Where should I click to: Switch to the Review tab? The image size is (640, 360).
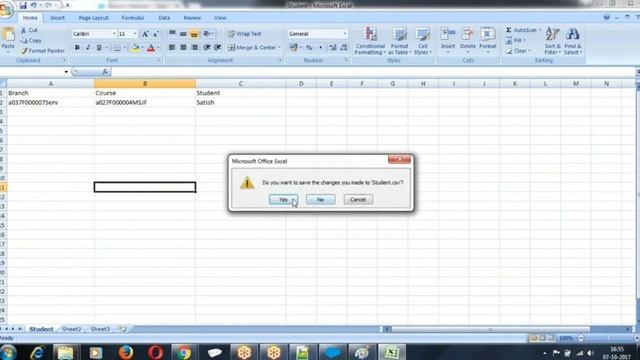pos(192,18)
